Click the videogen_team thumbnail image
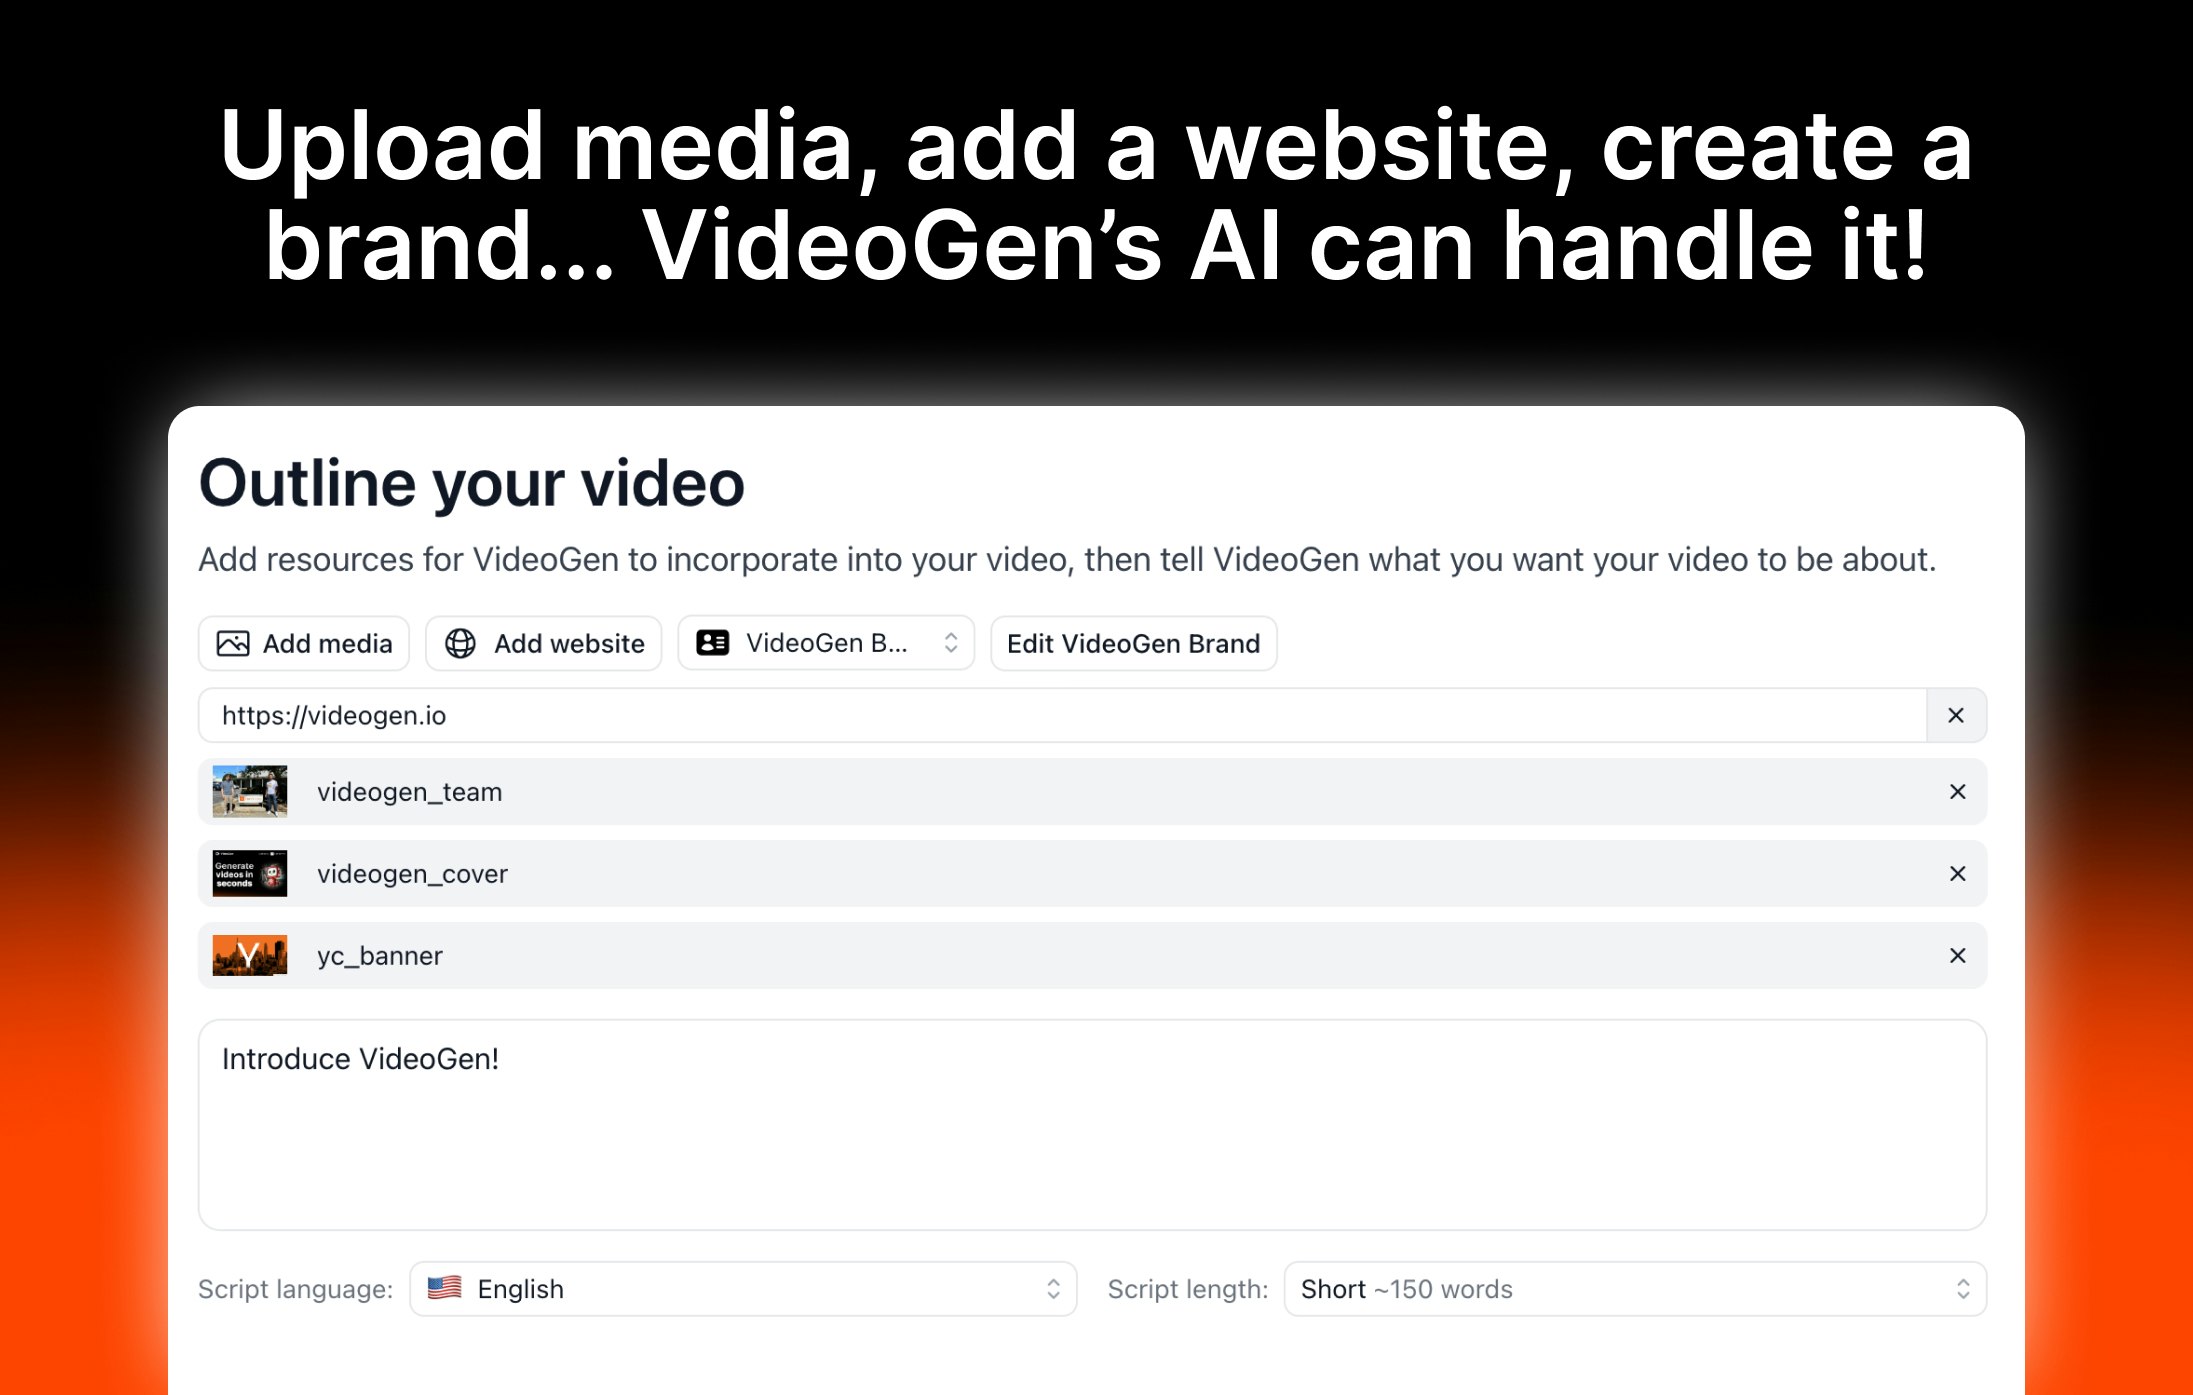 coord(250,792)
